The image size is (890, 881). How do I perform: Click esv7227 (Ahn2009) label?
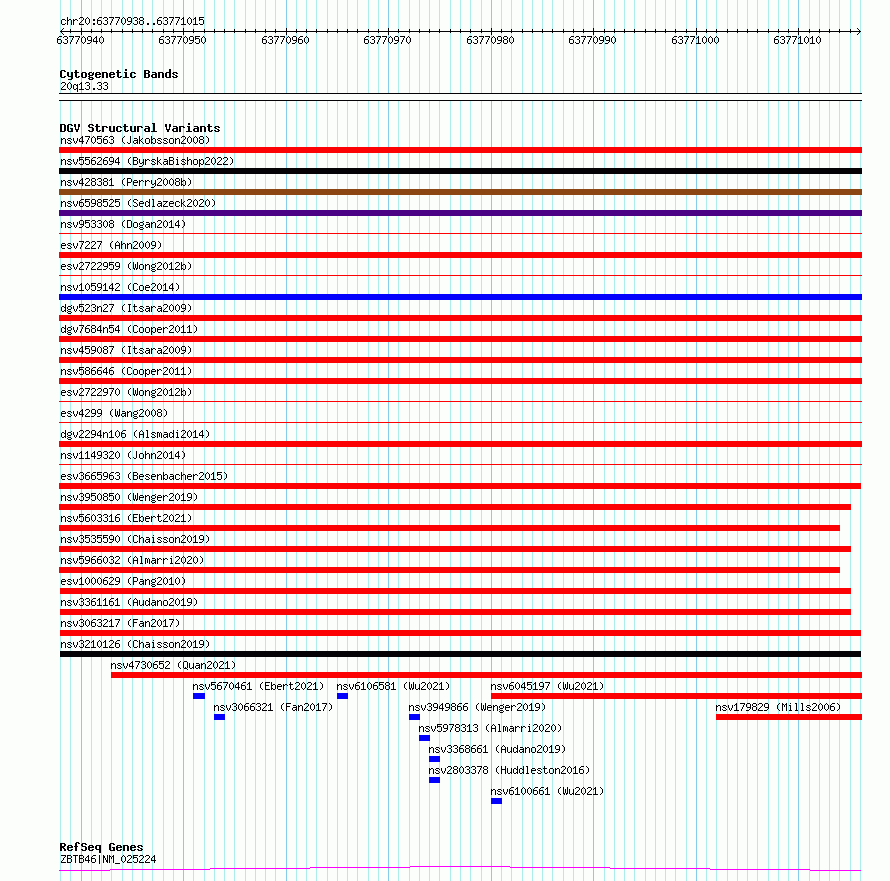pyautogui.click(x=111, y=245)
